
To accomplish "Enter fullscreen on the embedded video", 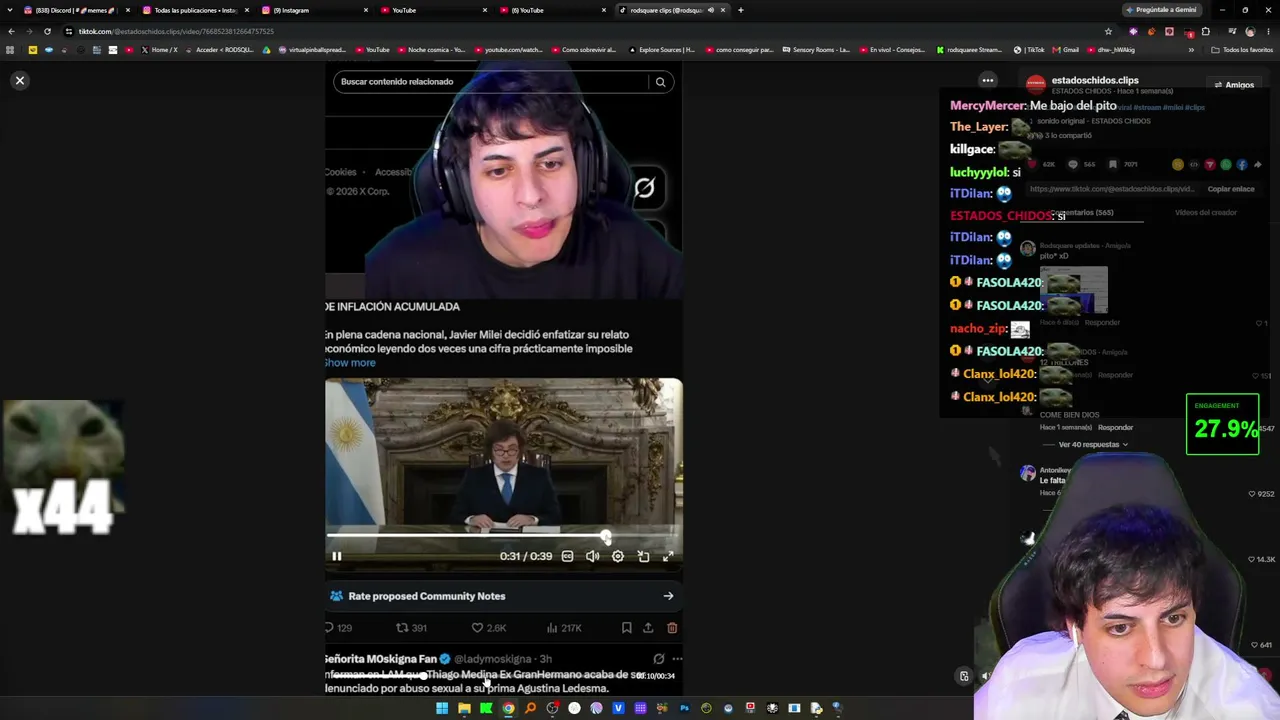I will point(668,556).
